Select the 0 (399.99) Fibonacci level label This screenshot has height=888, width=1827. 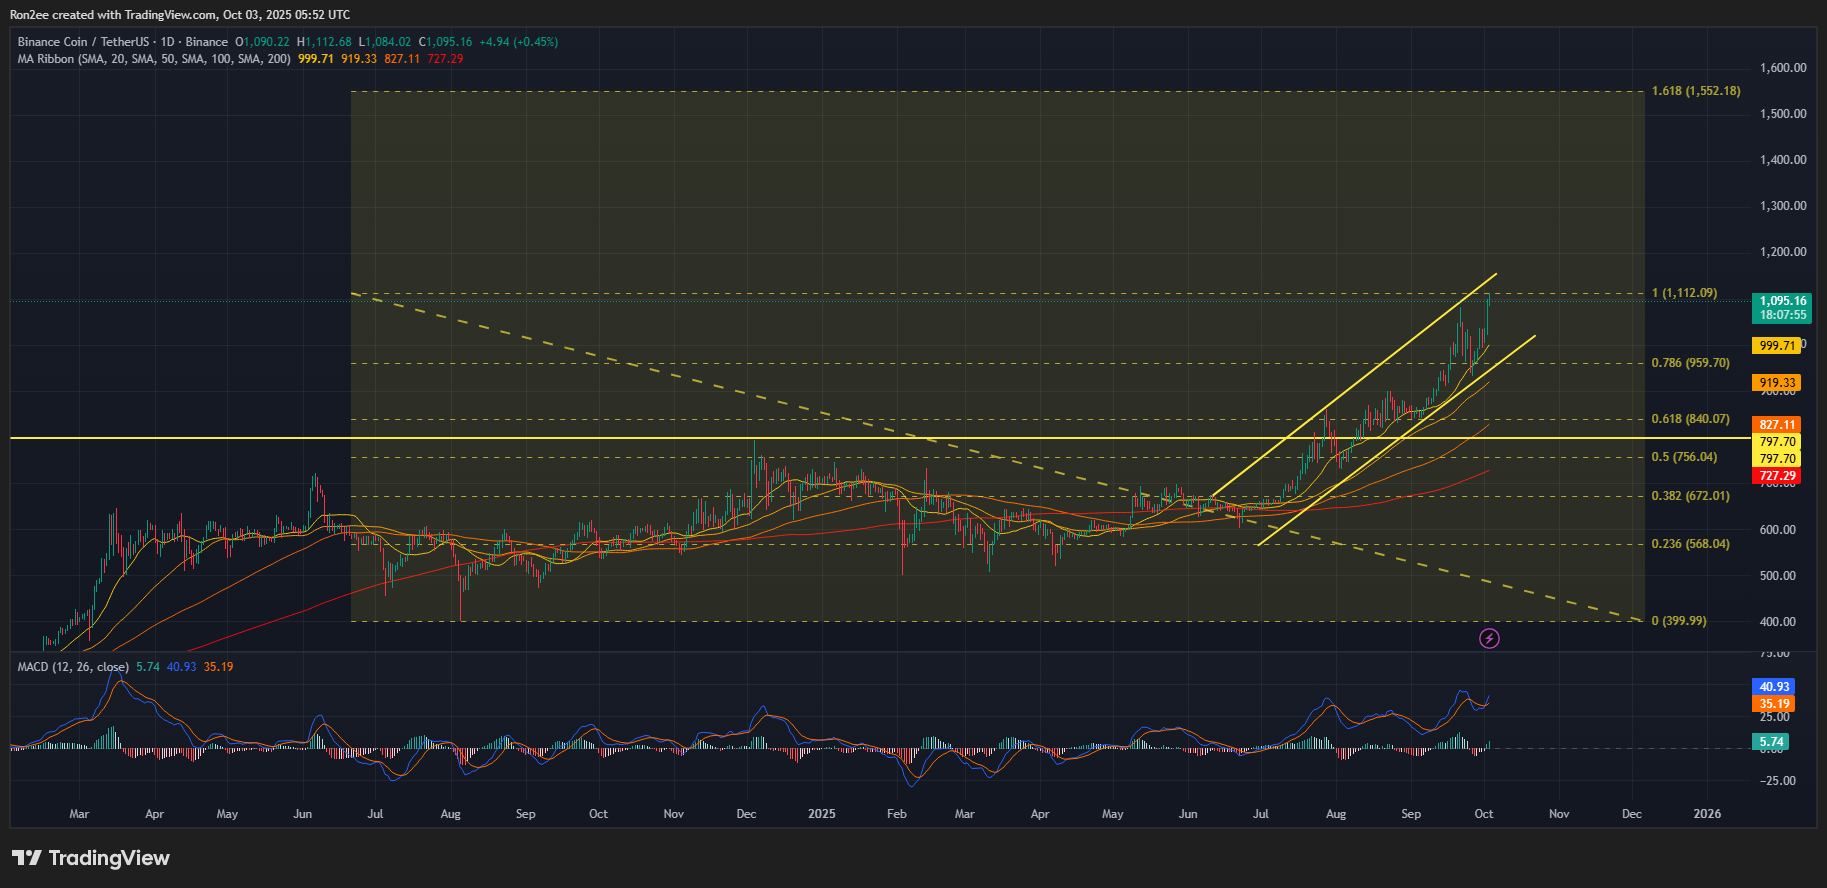pos(1678,621)
